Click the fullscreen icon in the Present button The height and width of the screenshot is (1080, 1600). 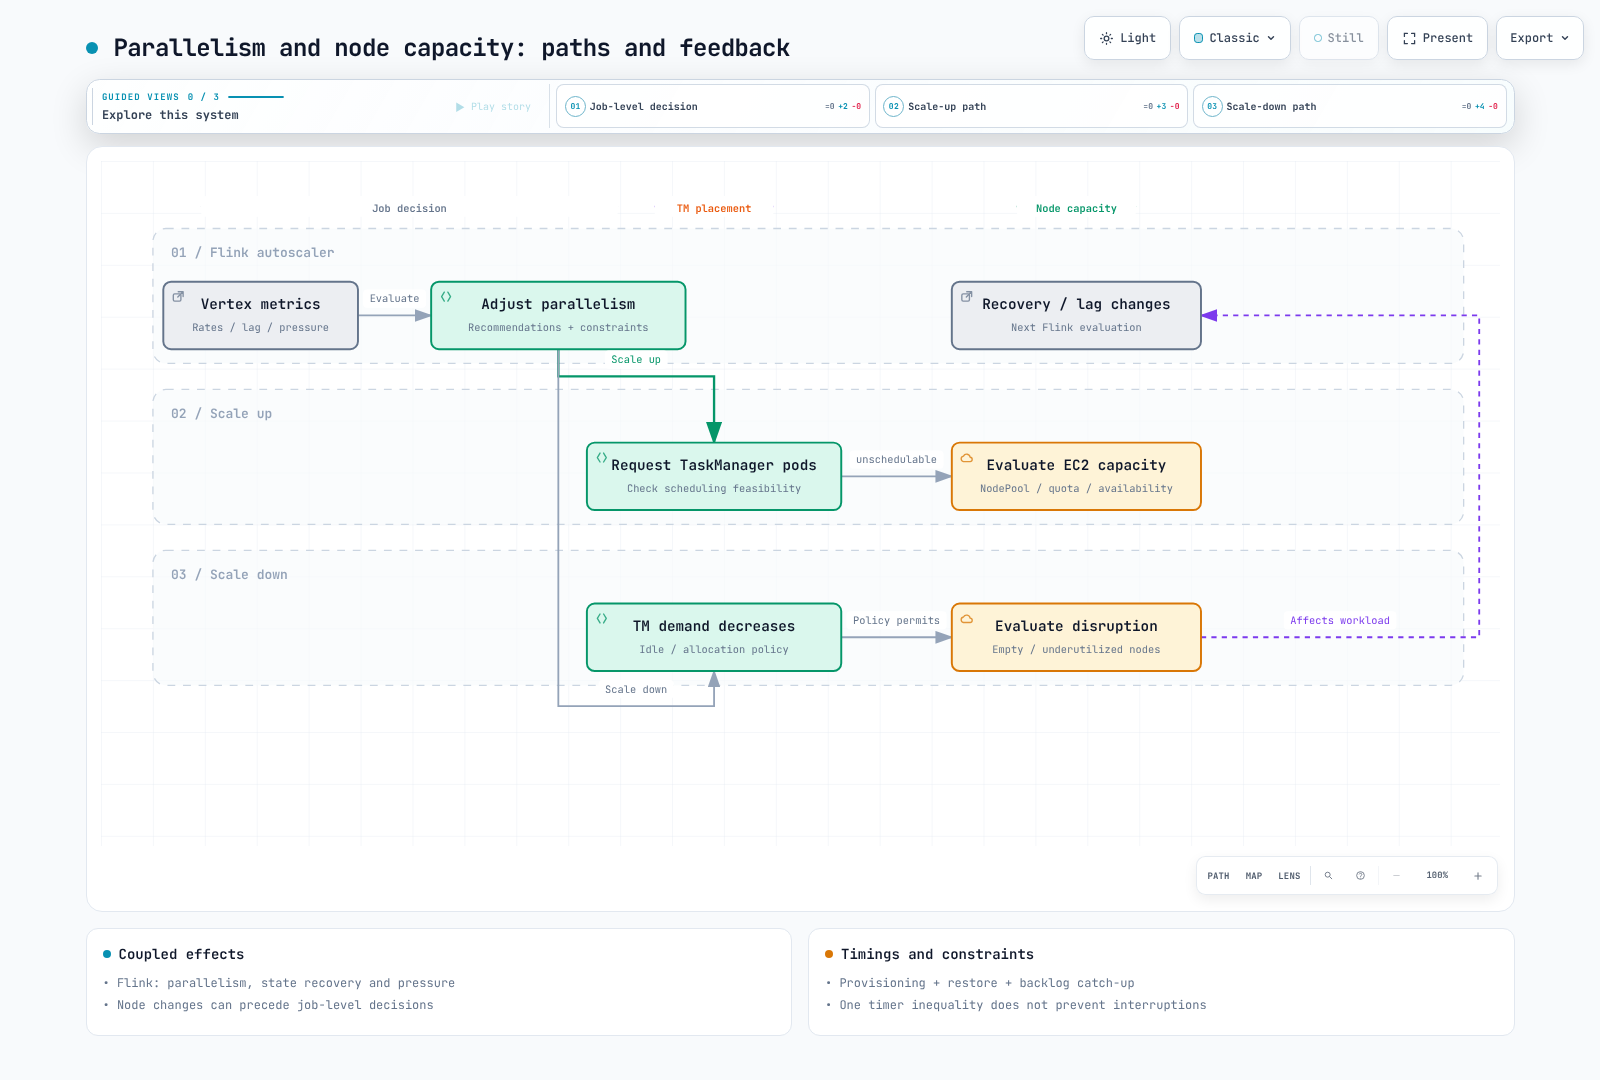tap(1409, 38)
